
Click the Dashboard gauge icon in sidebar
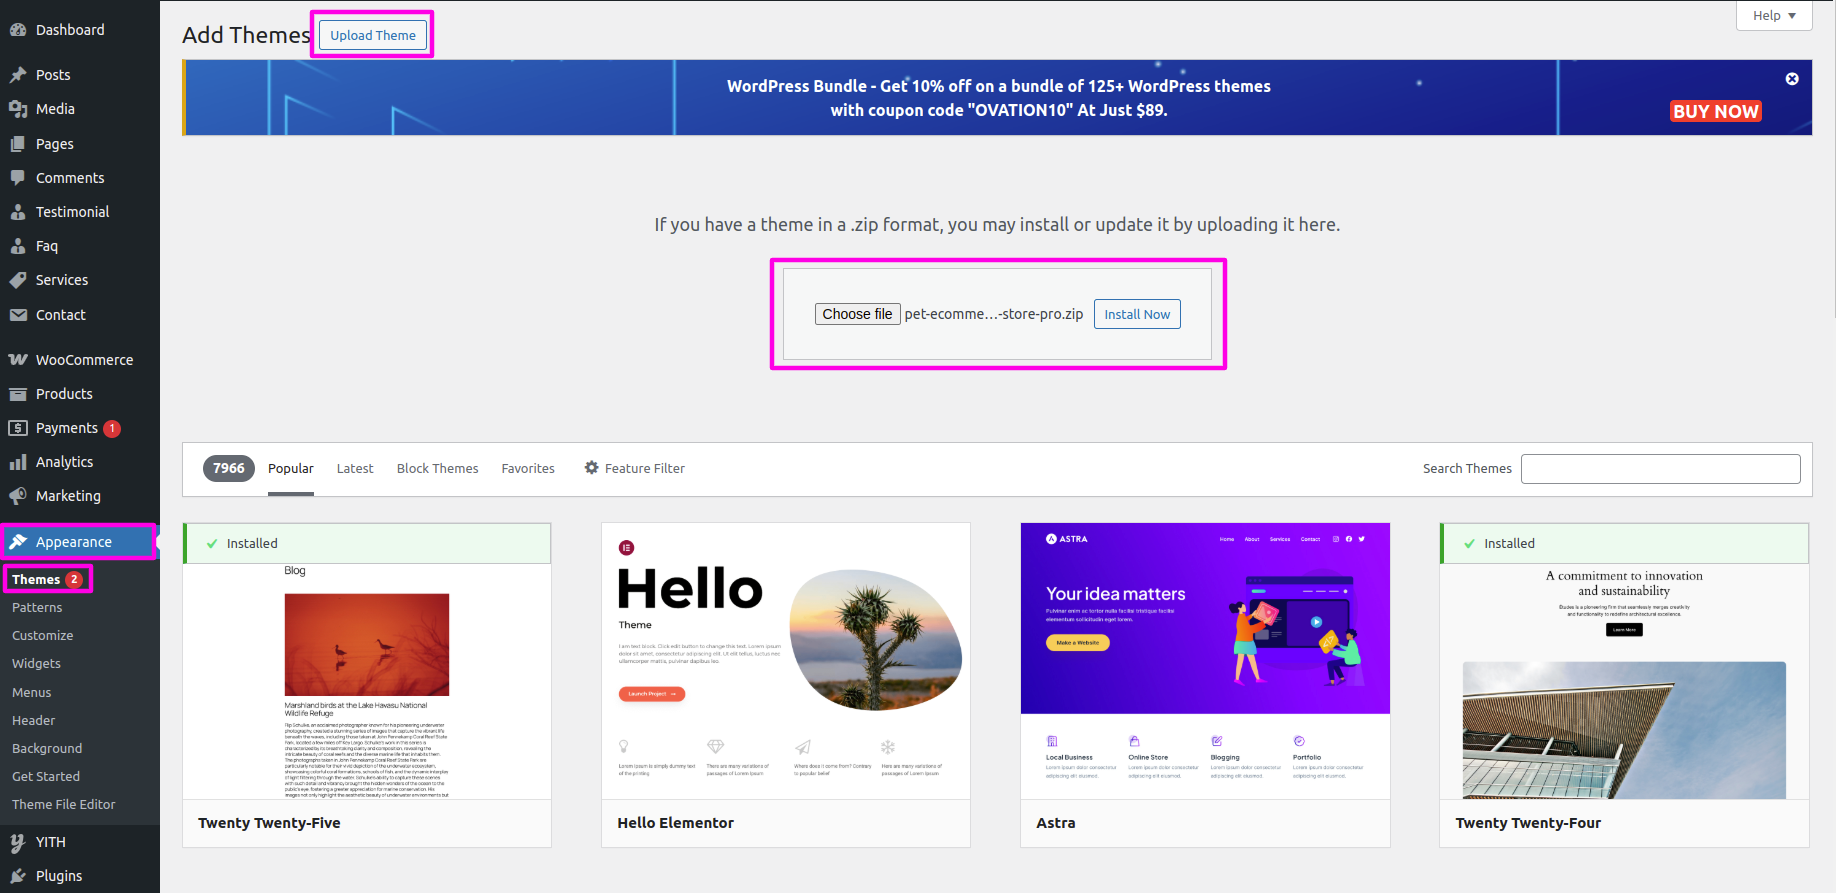click(18, 30)
